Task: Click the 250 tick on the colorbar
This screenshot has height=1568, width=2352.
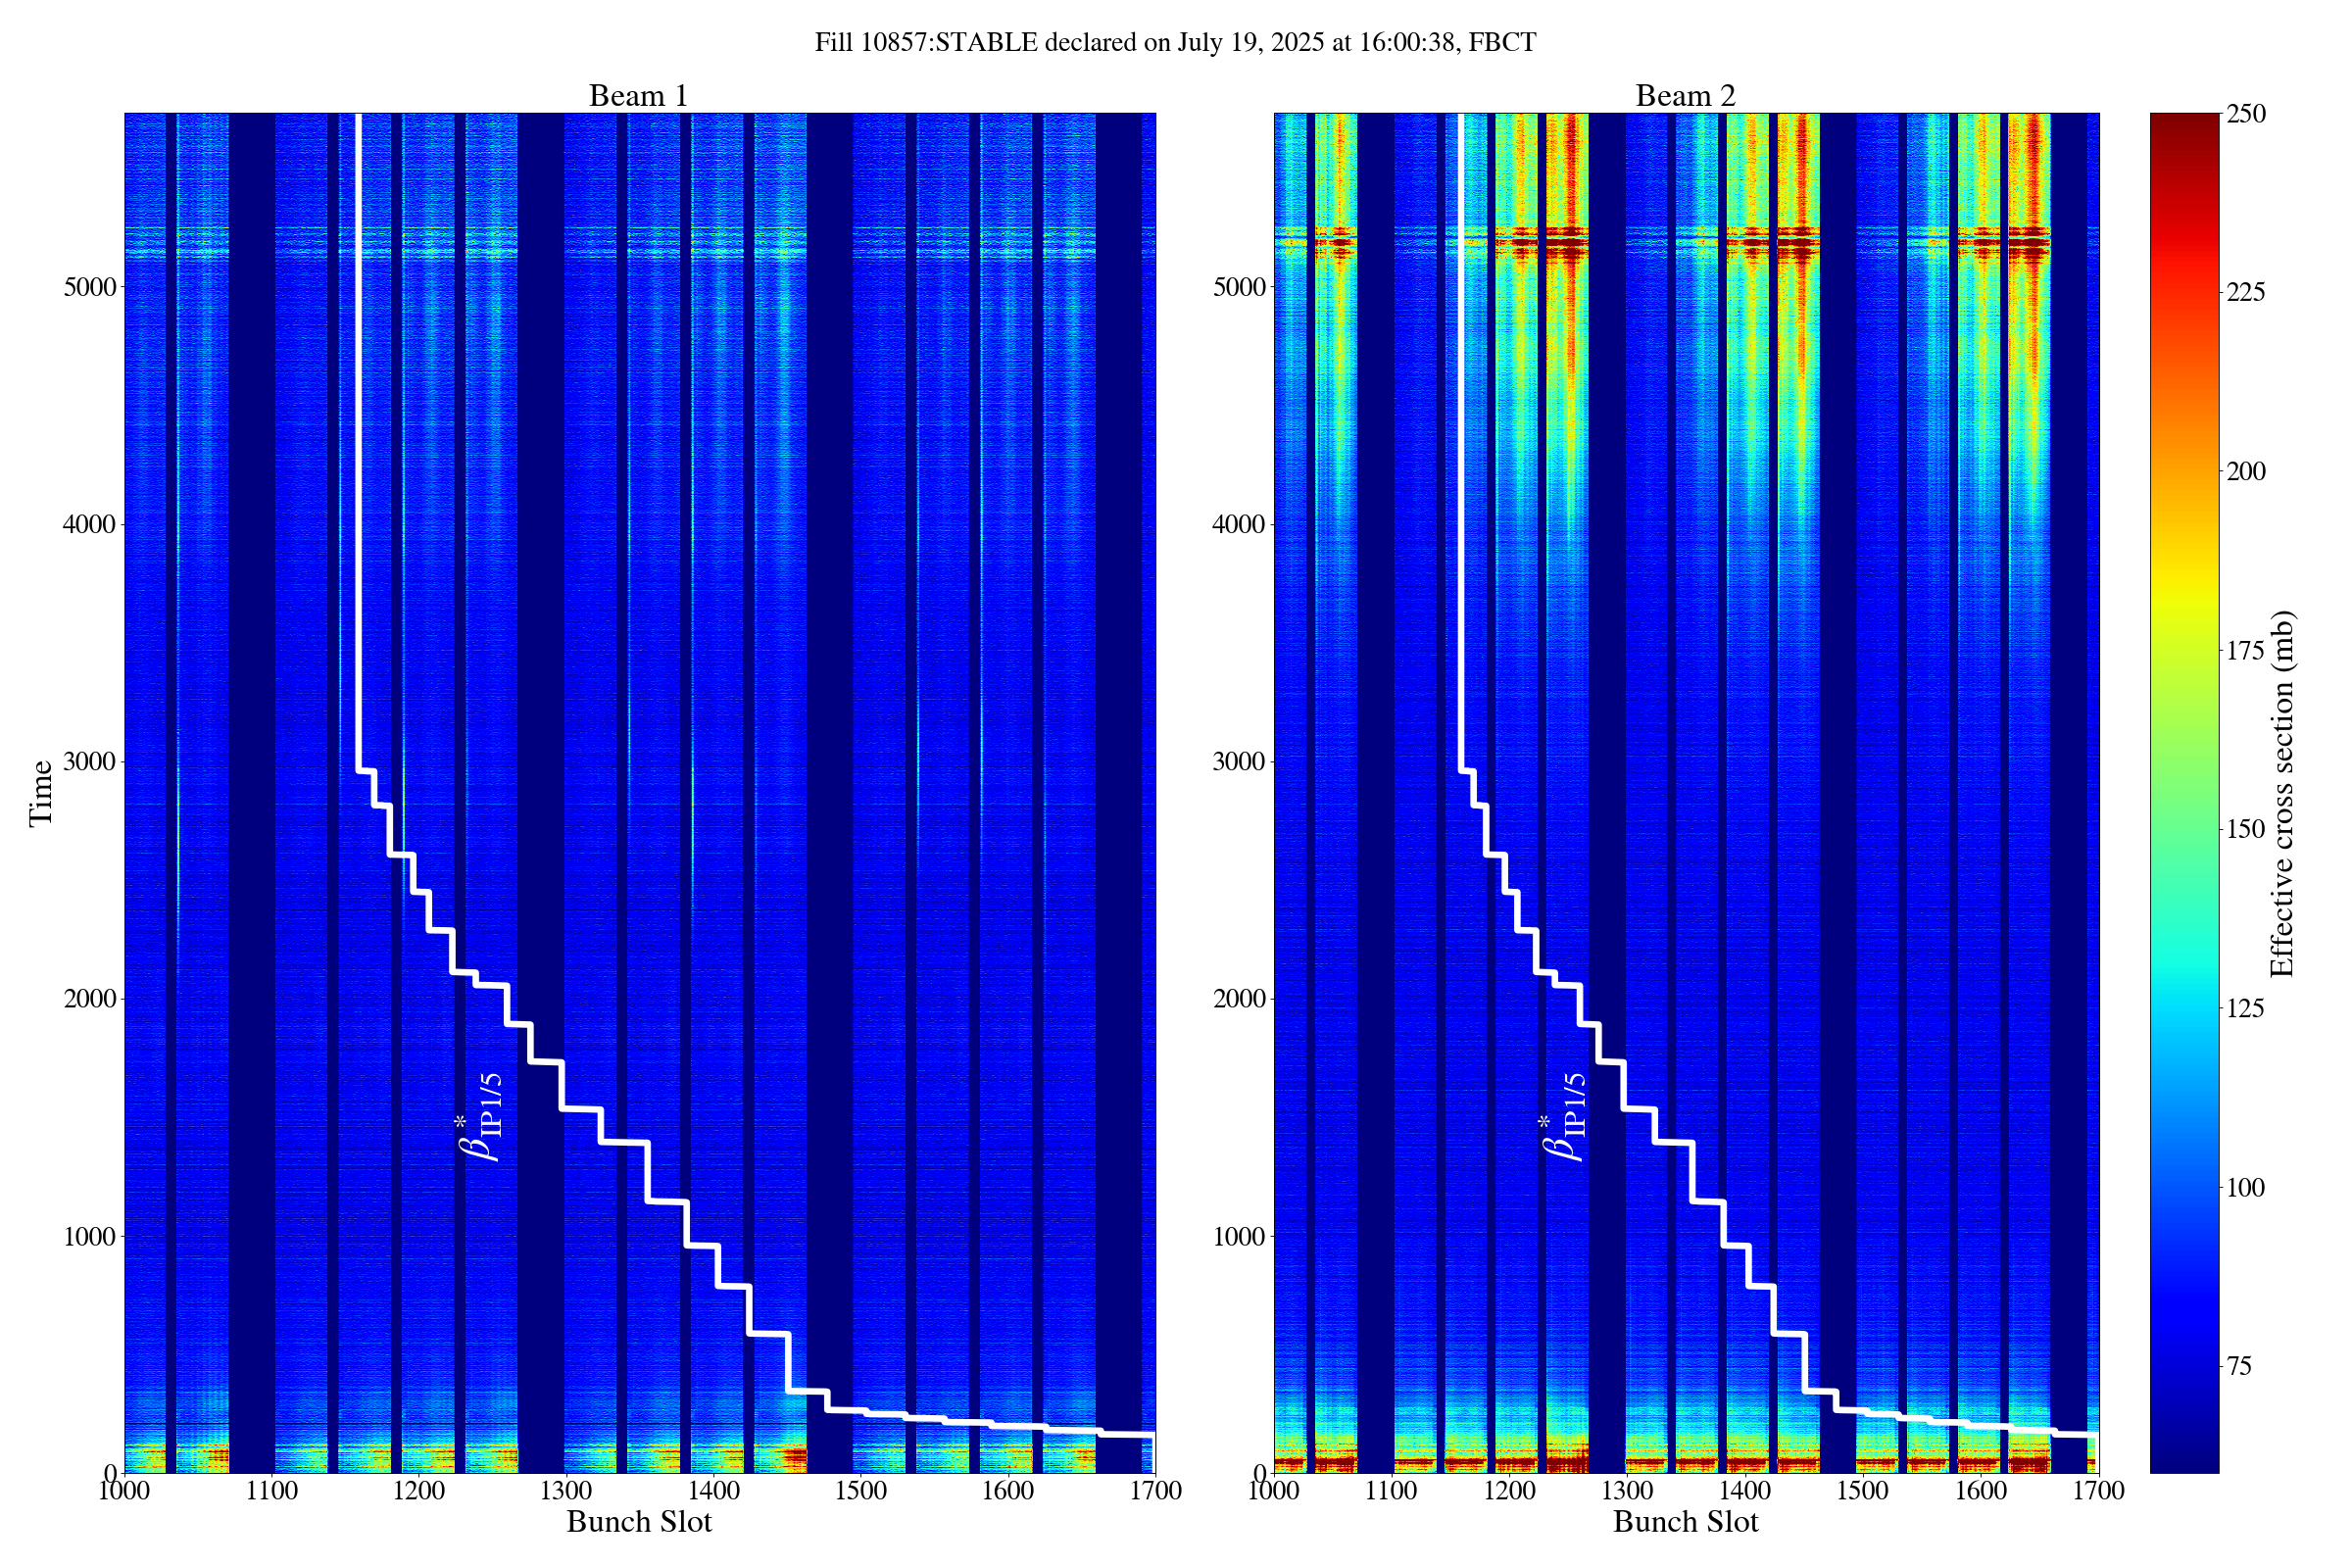Action: [2246, 114]
